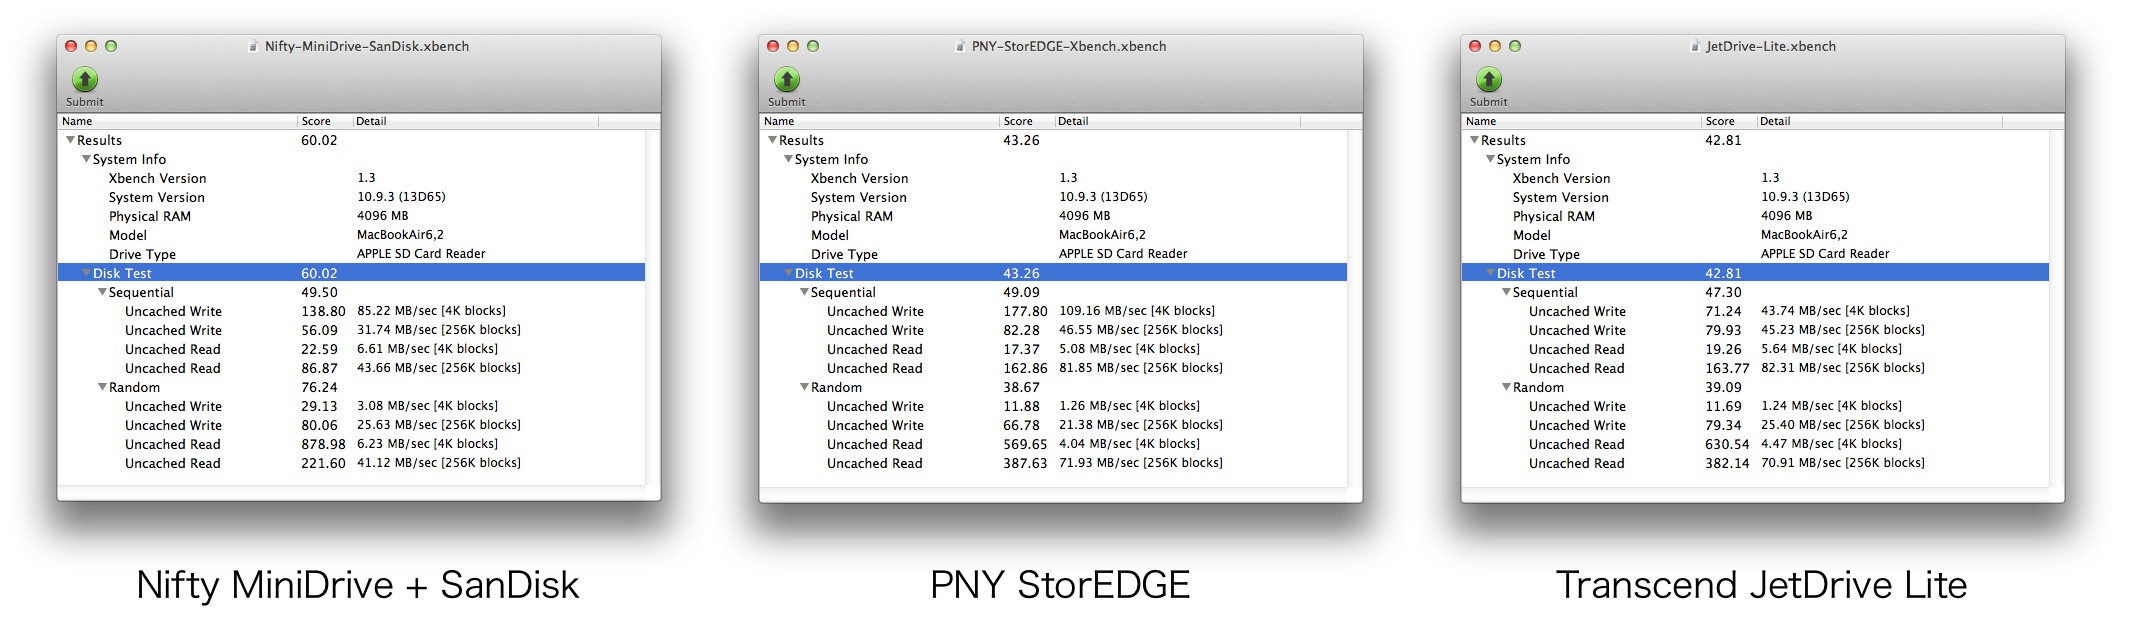Click 45.23 MB/sec [256K blocks] in JetDrive-Lite window
The width and height of the screenshot is (2154, 620).
1843,330
